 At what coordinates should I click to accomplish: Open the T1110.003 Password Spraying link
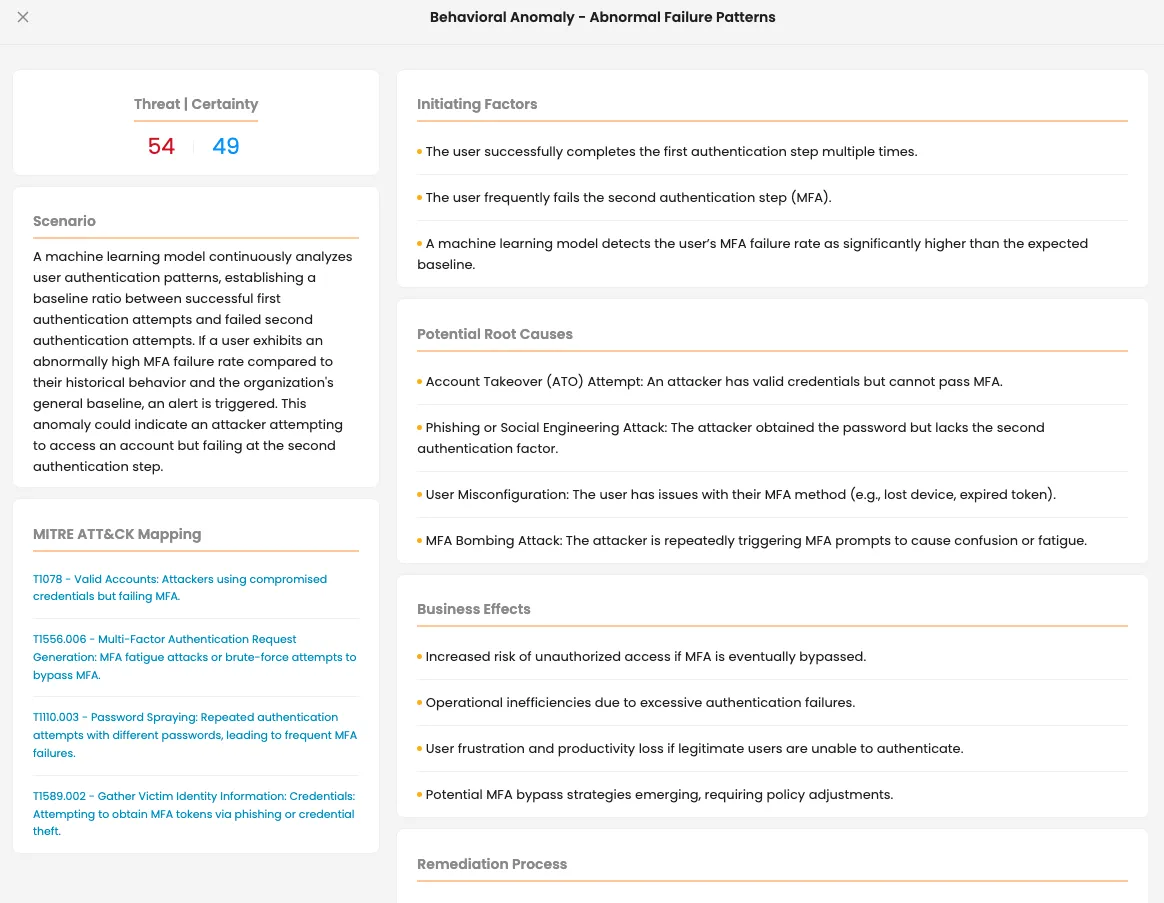tap(194, 735)
